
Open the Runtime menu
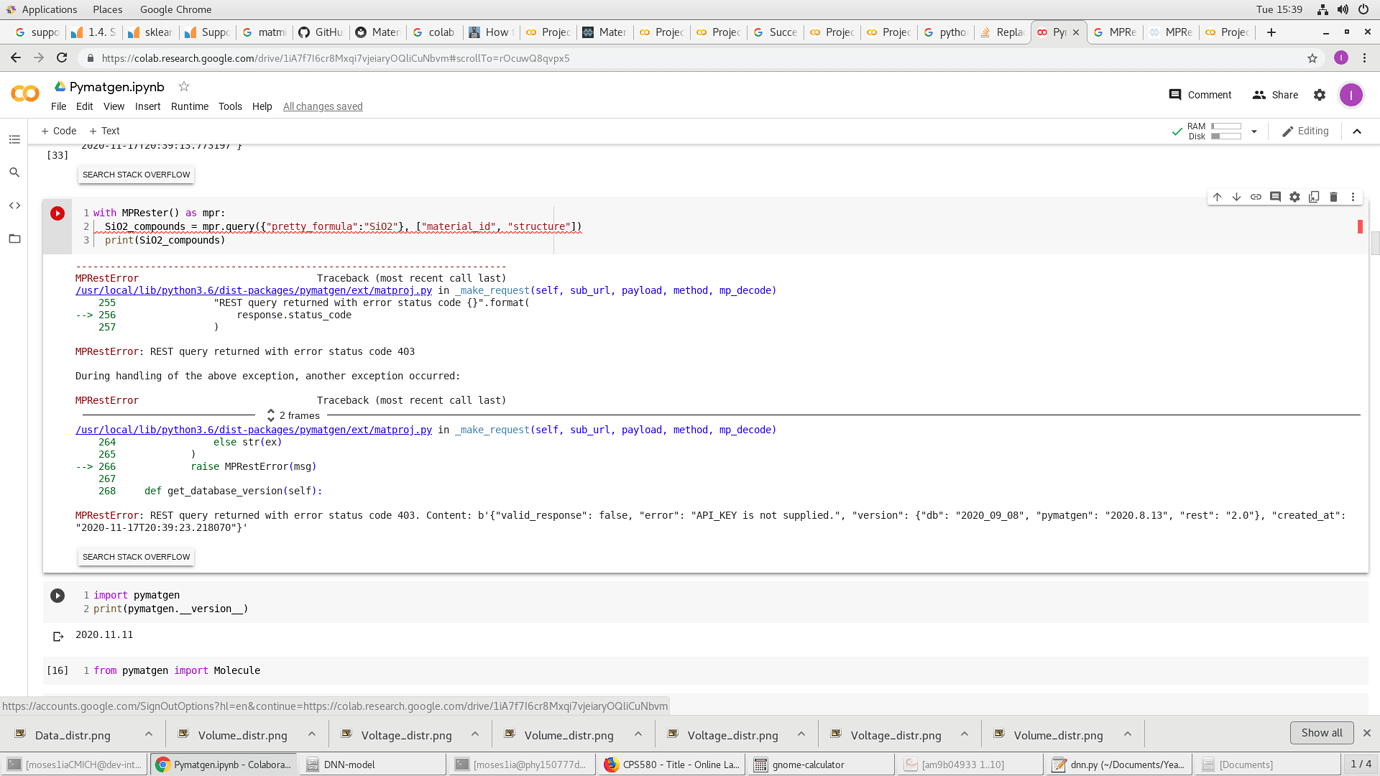pos(189,106)
